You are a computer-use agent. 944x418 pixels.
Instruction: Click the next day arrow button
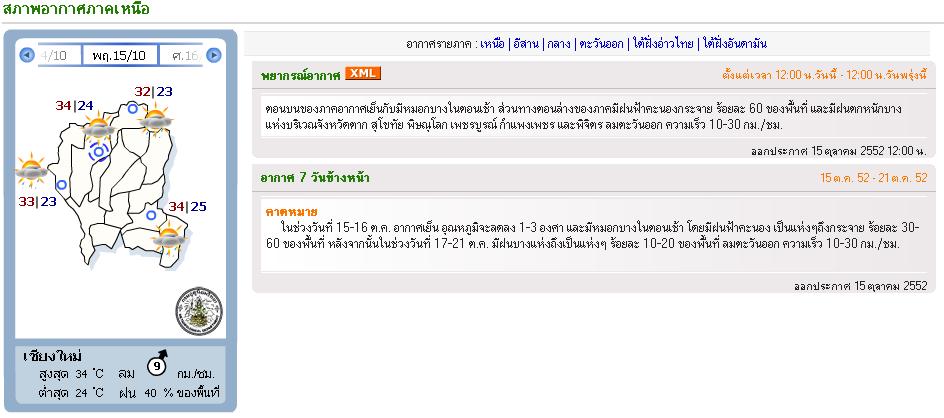point(213,55)
